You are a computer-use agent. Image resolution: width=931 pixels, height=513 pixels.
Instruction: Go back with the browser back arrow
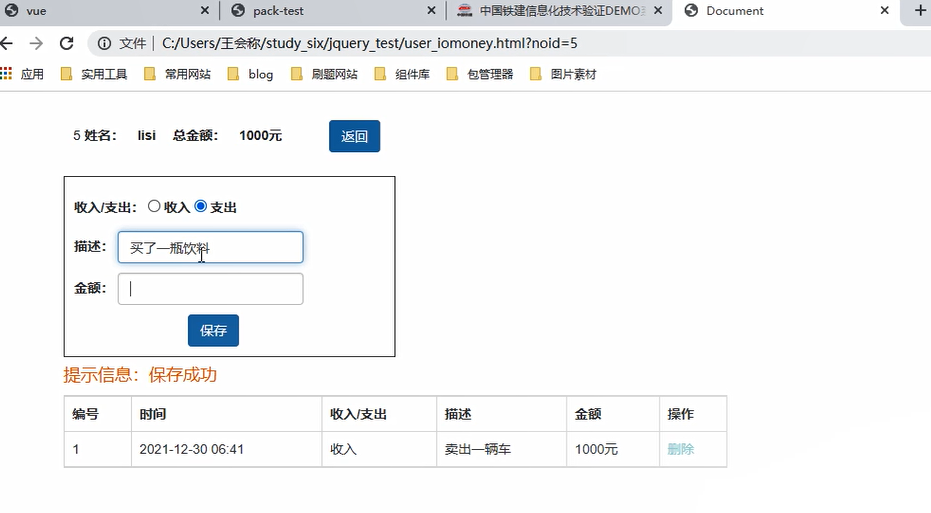6,43
